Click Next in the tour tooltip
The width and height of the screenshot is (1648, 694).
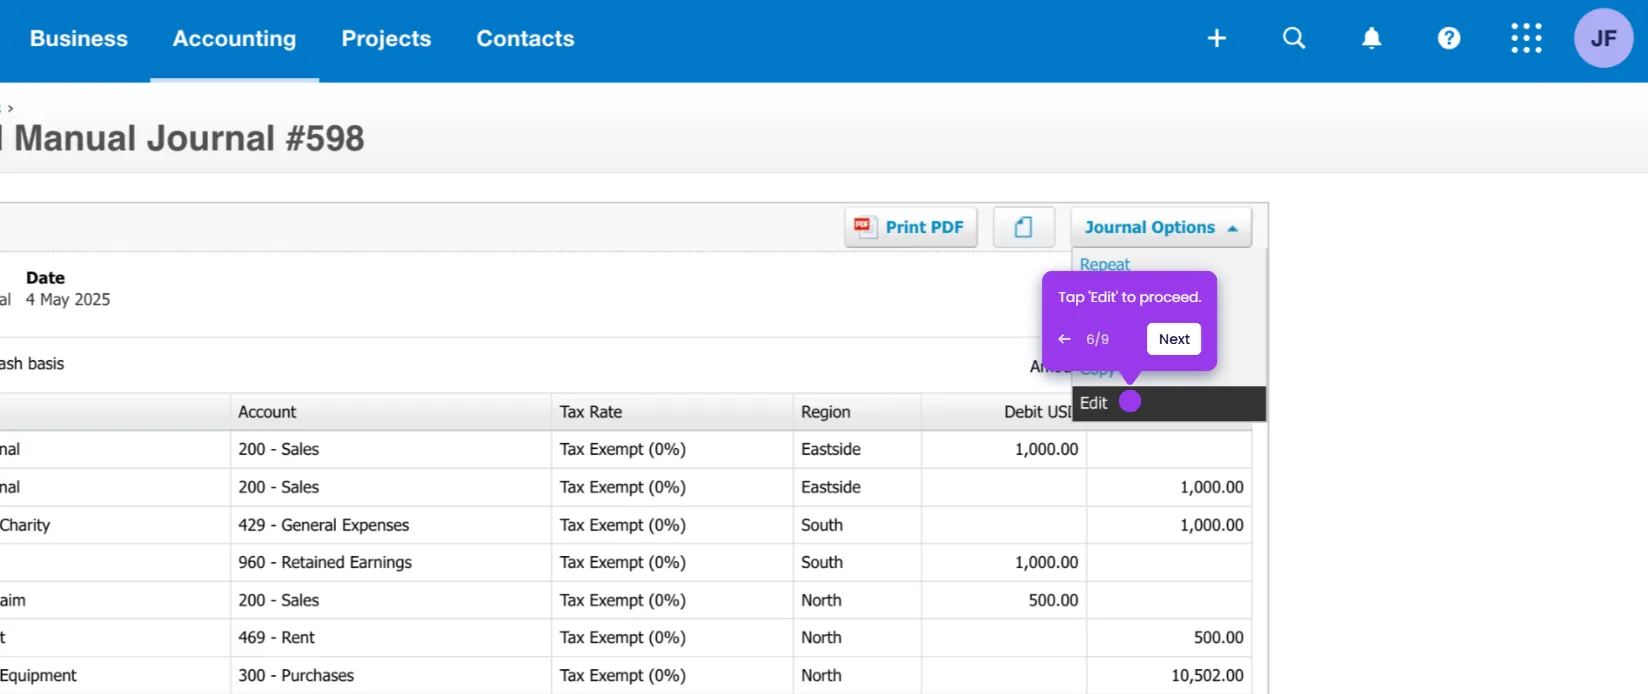click(x=1174, y=339)
